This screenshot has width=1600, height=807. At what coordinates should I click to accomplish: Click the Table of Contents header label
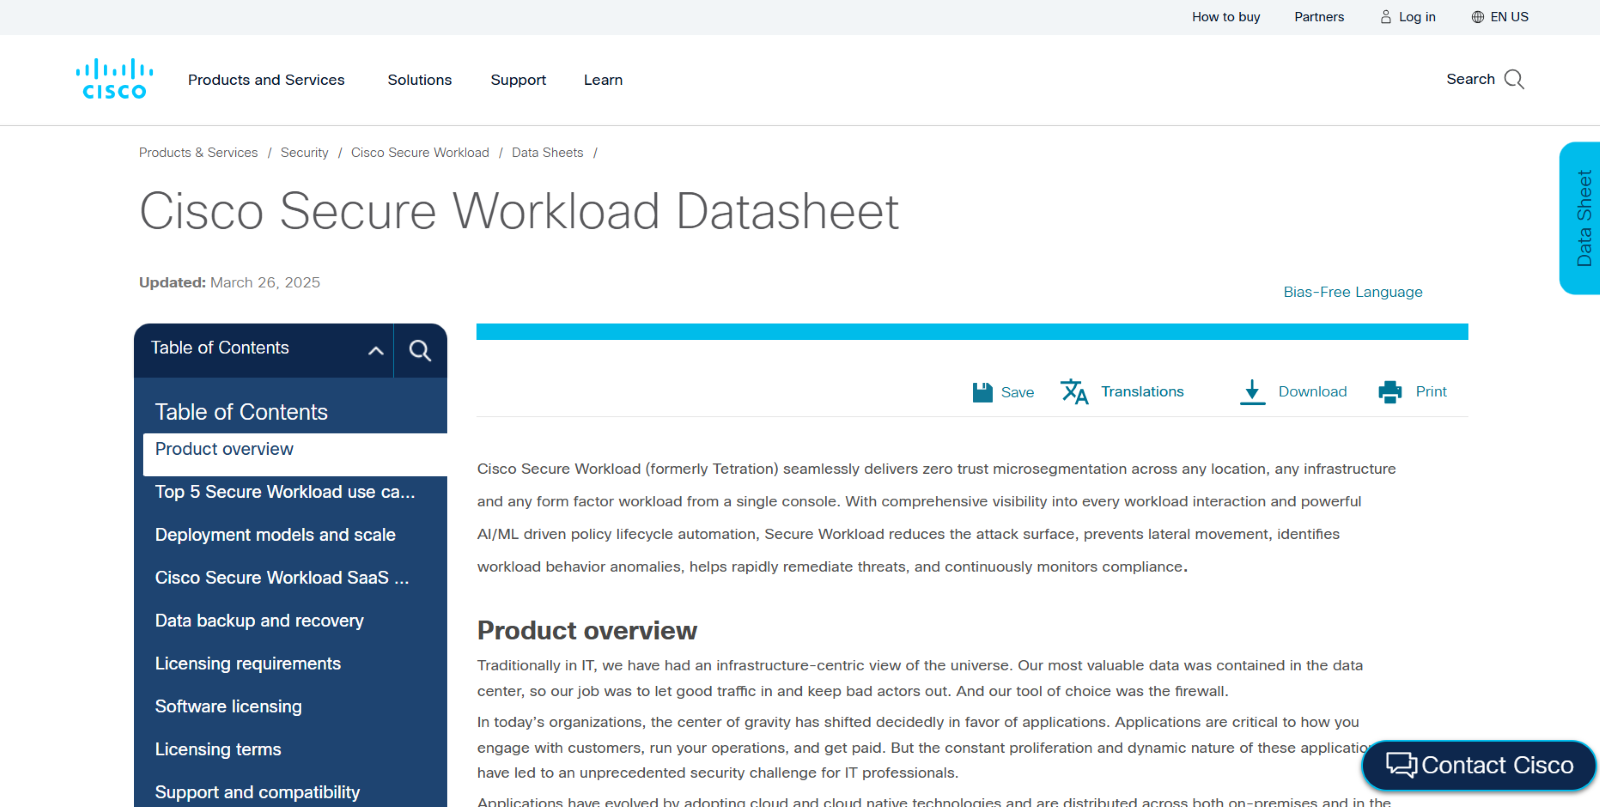pos(220,348)
